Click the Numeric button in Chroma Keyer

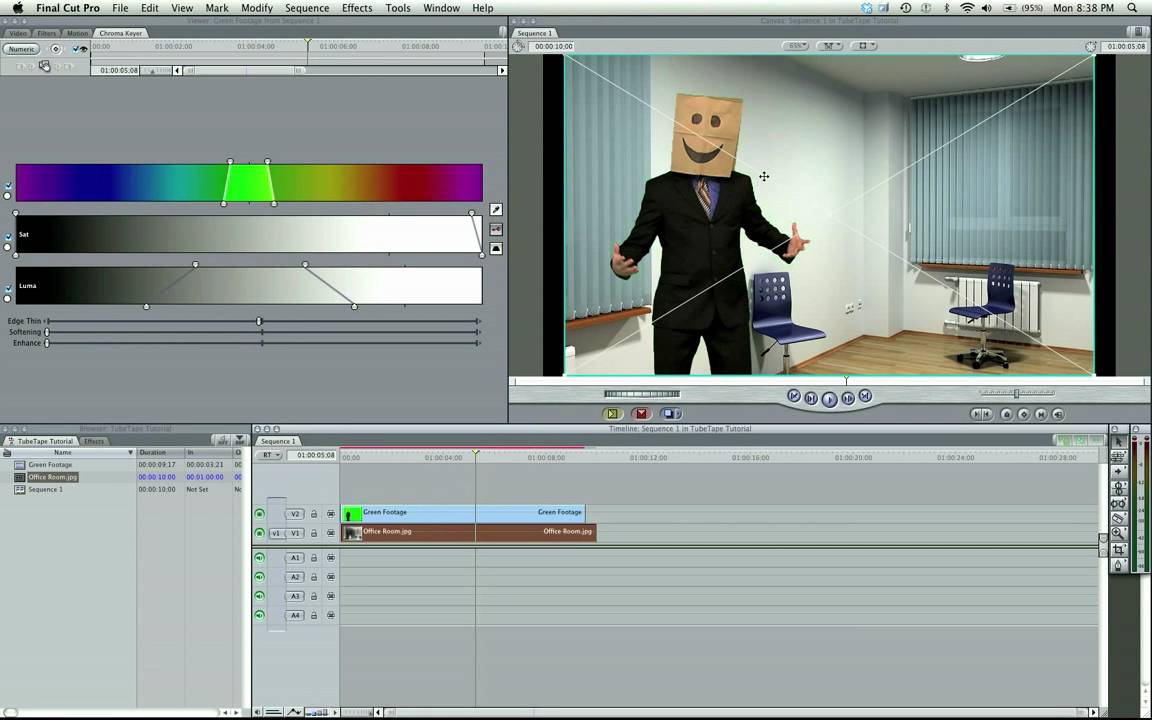point(21,49)
